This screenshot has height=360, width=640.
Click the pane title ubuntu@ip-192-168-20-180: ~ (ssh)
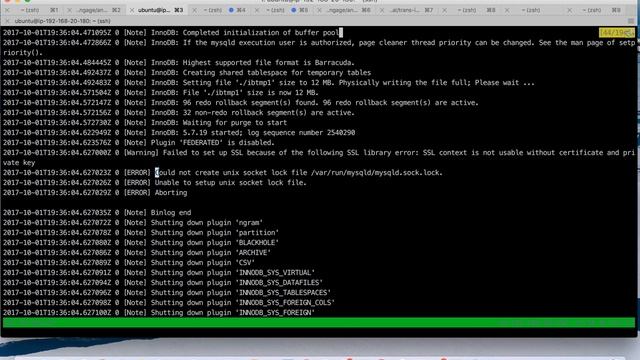coord(62,21)
